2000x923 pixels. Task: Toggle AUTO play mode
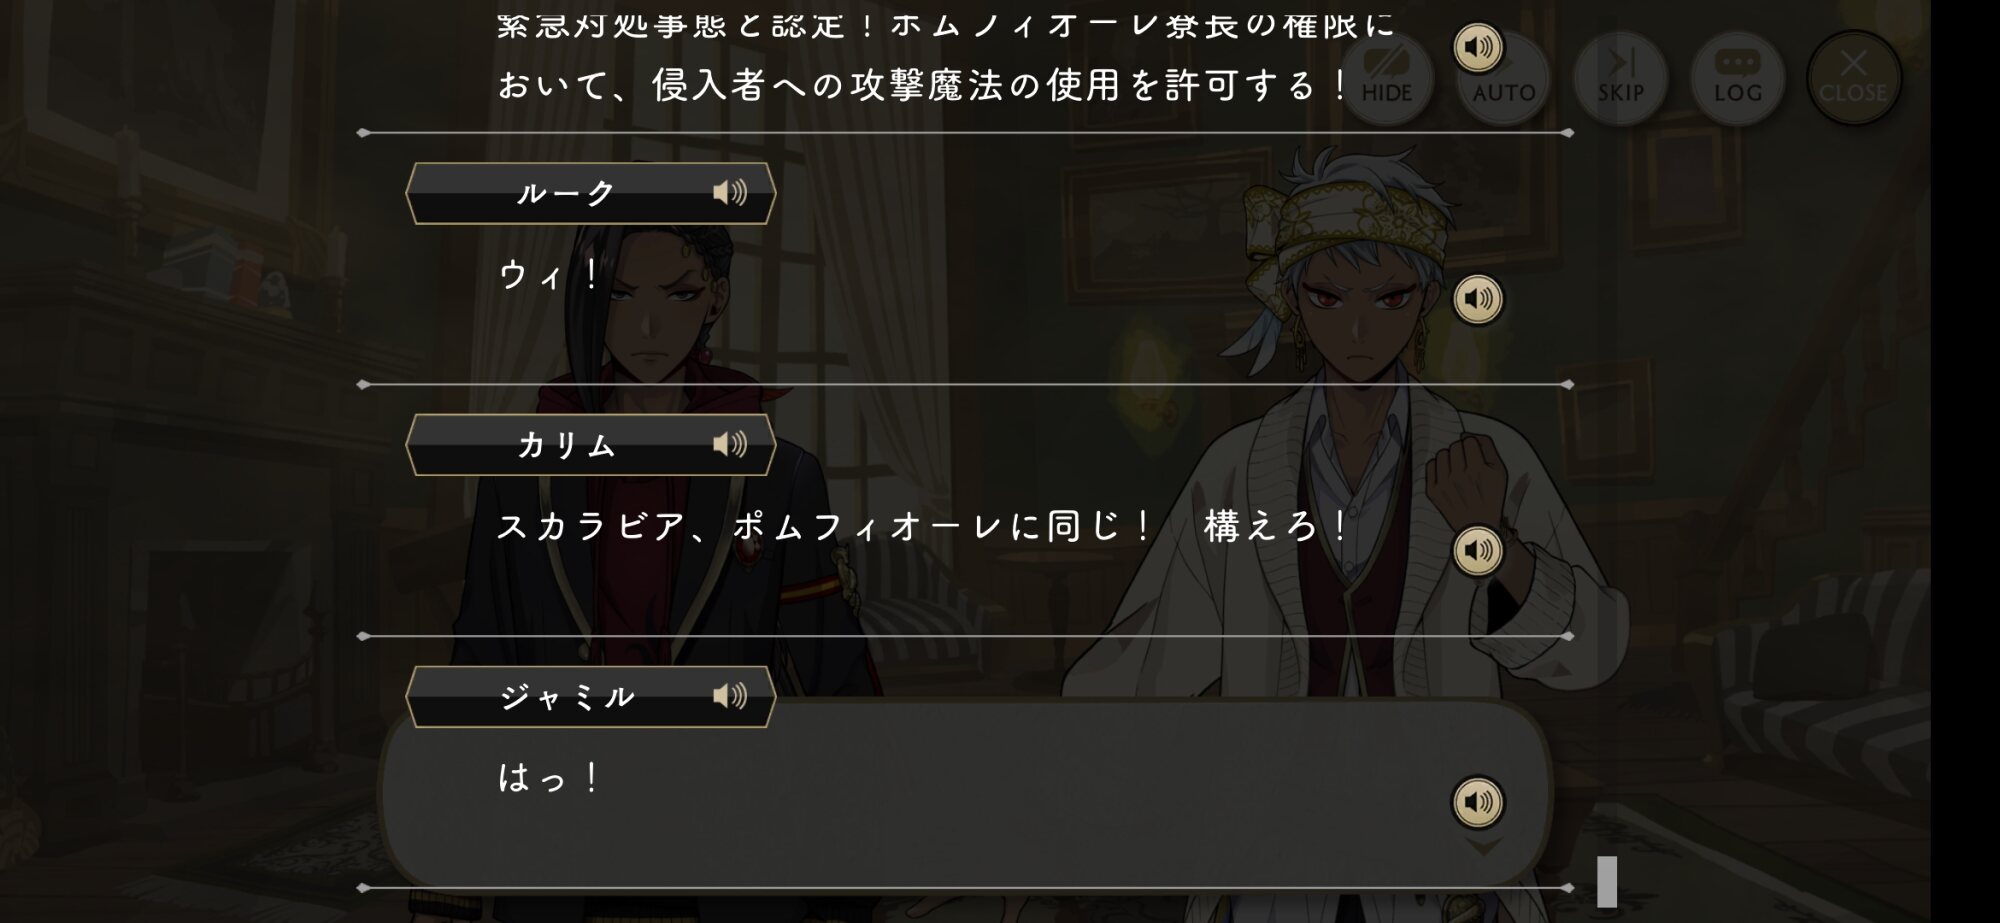pyautogui.click(x=1503, y=78)
